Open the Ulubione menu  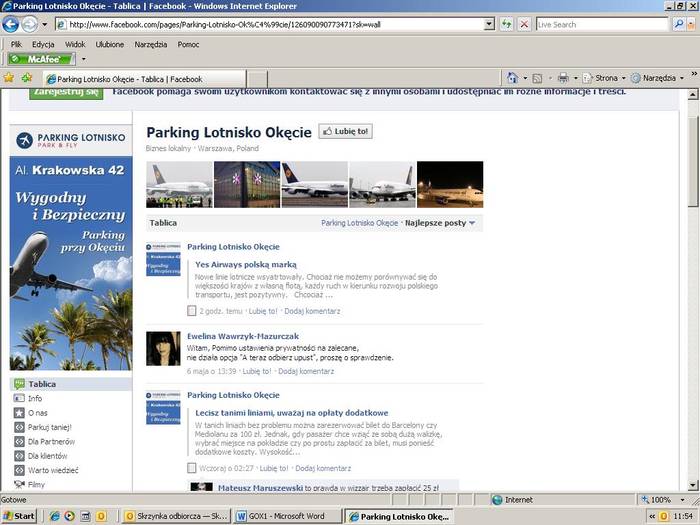pos(110,44)
